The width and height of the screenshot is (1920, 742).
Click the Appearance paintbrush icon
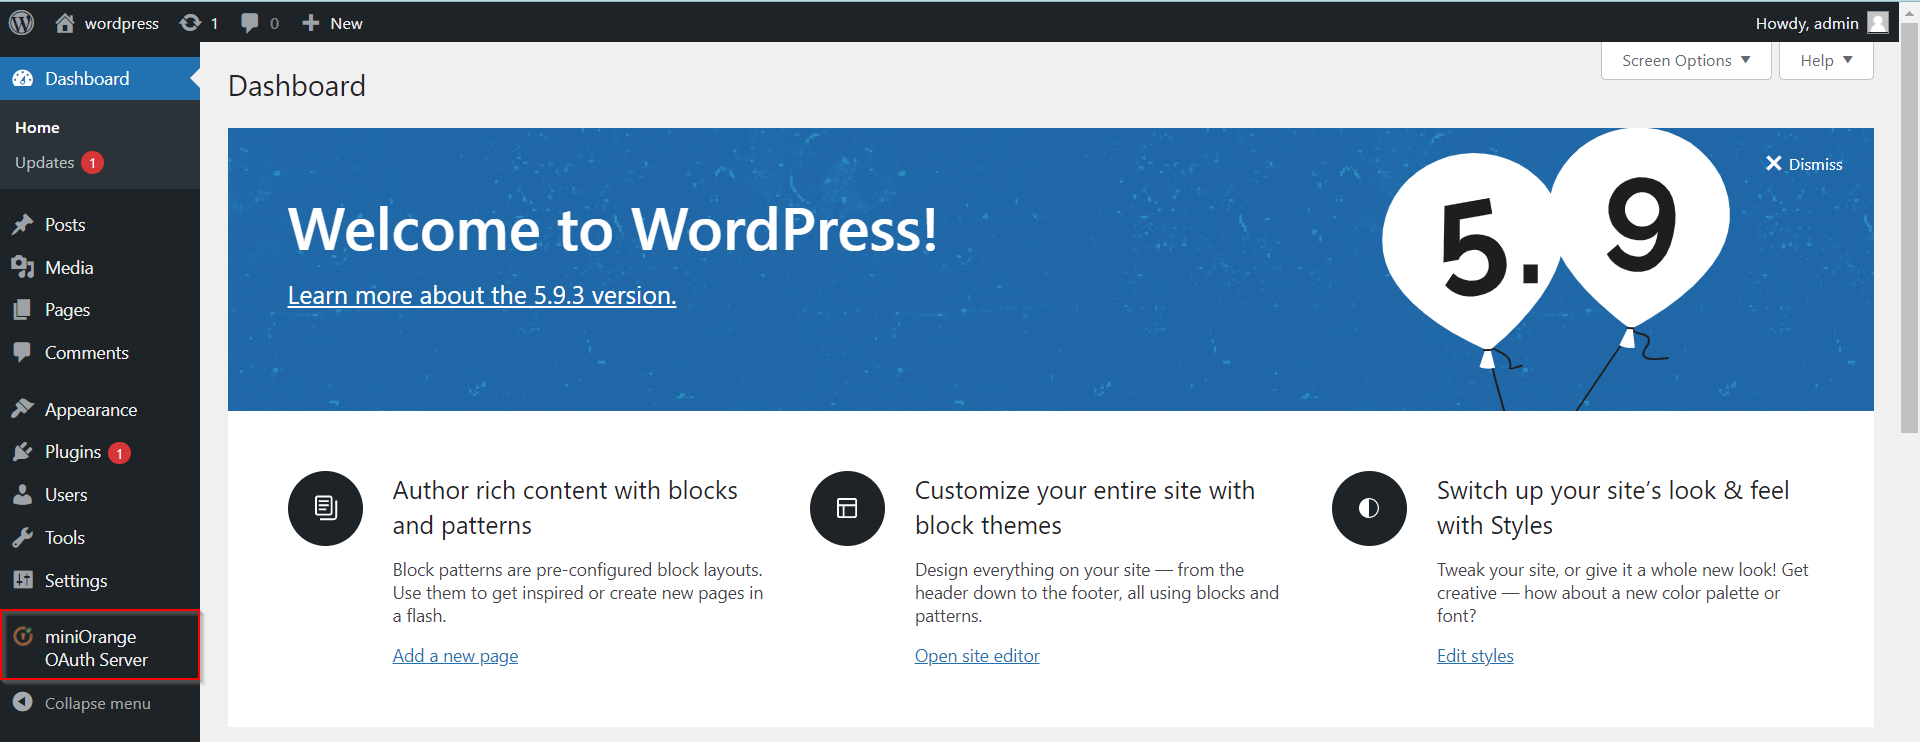tap(22, 409)
